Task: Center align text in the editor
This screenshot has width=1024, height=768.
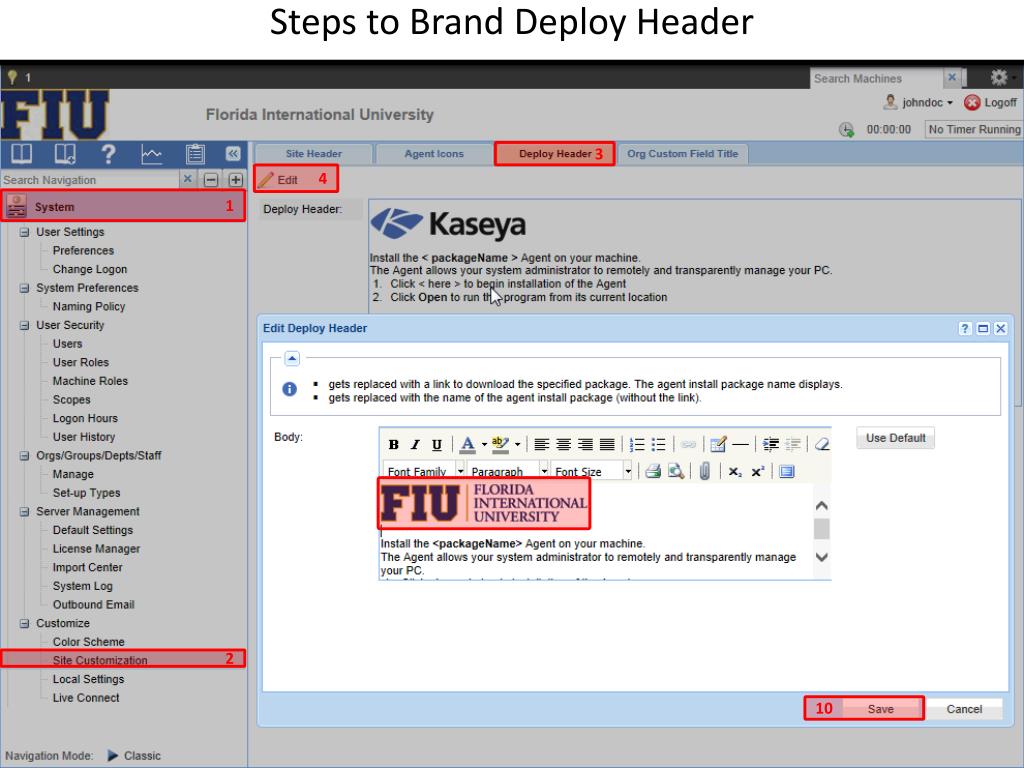Action: (564, 445)
